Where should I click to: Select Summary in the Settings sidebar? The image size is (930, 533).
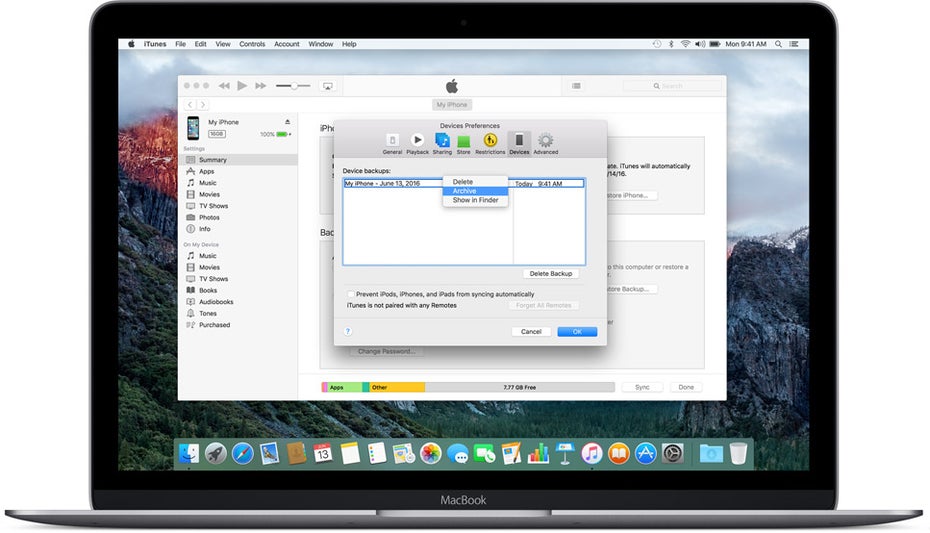(238, 160)
